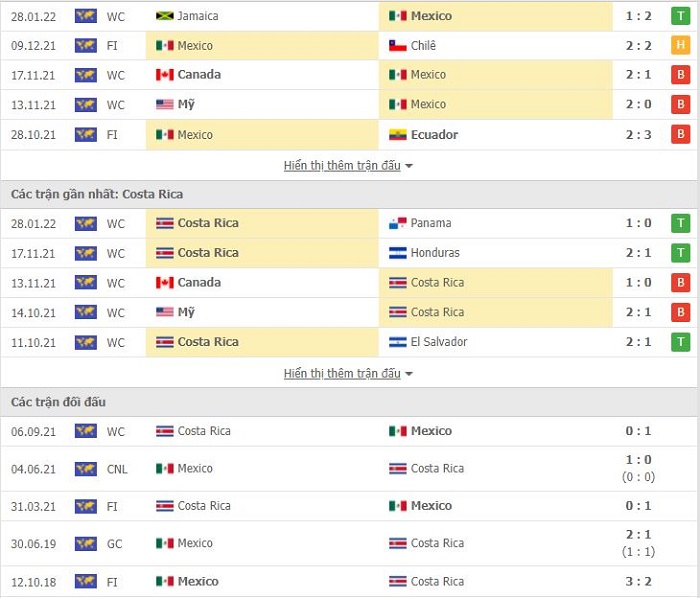Screen dimensions: 700x598
Task: Click the Panama flag icon
Action: (397, 223)
